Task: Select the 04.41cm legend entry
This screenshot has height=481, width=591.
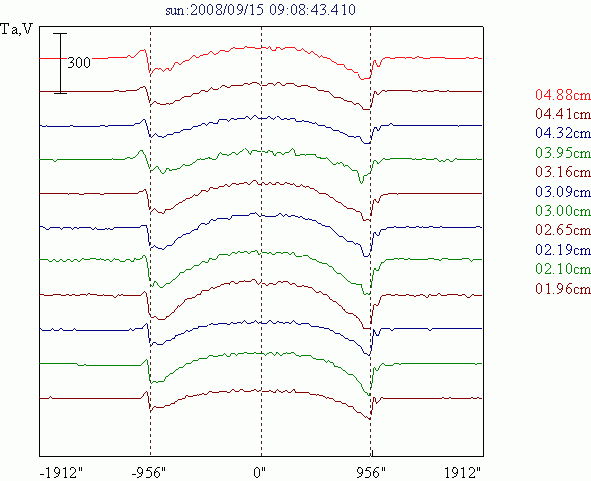Action: pos(563,113)
